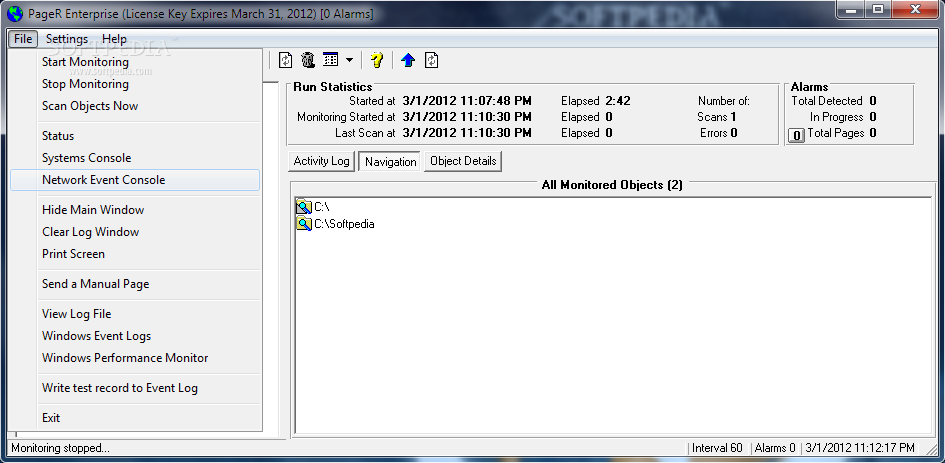
Task: Click the yellow question mark help icon
Action: pos(377,60)
